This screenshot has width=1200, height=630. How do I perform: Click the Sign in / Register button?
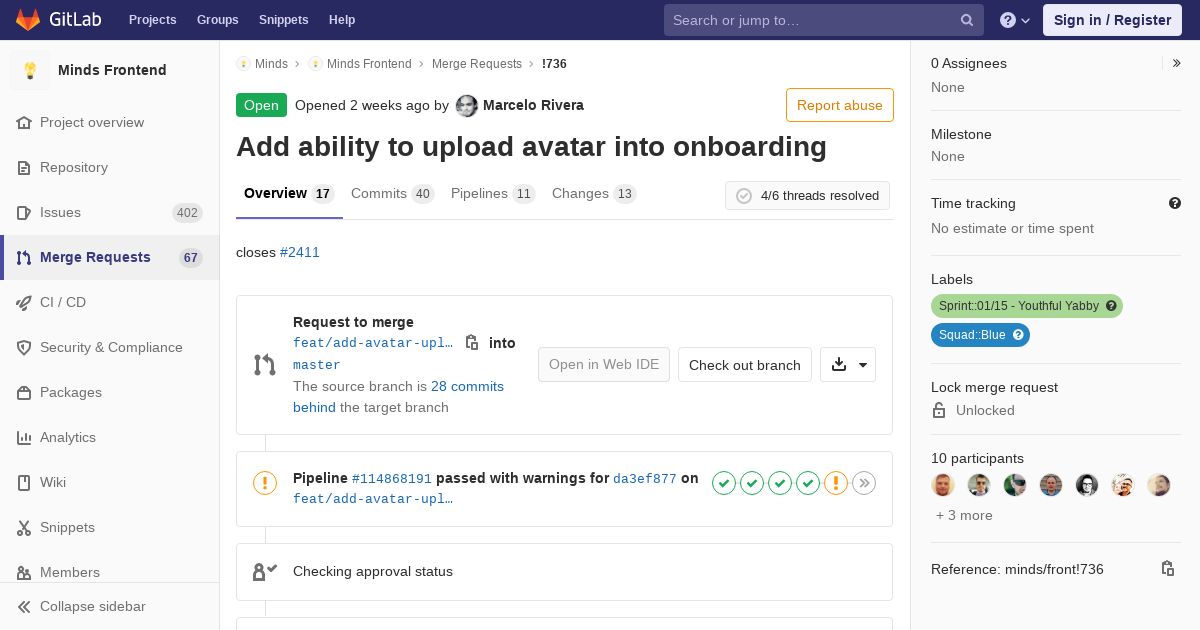pyautogui.click(x=1112, y=20)
